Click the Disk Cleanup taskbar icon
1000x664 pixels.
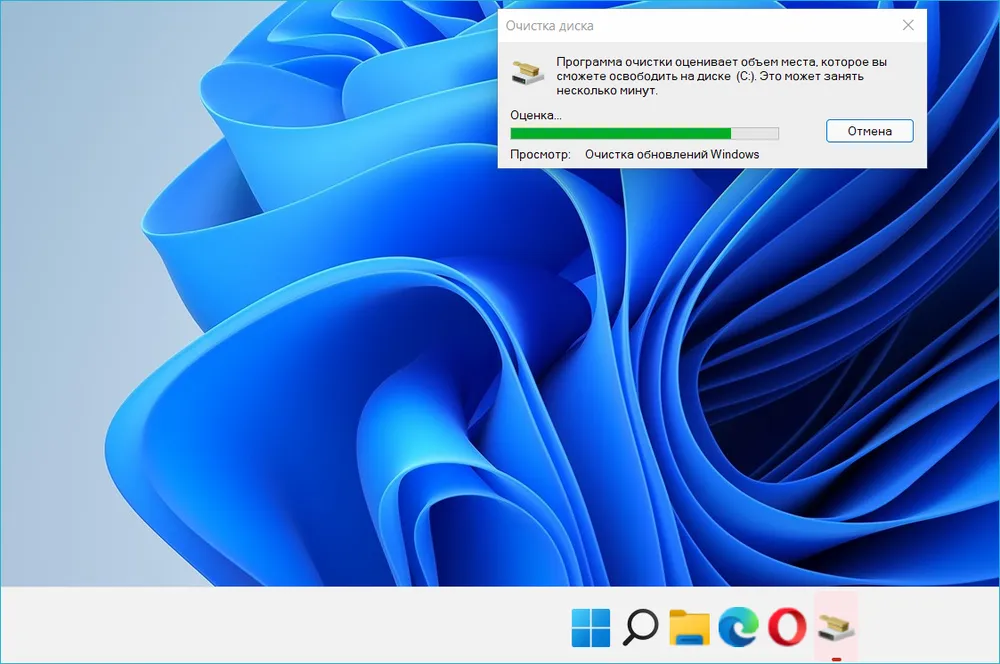[836, 627]
